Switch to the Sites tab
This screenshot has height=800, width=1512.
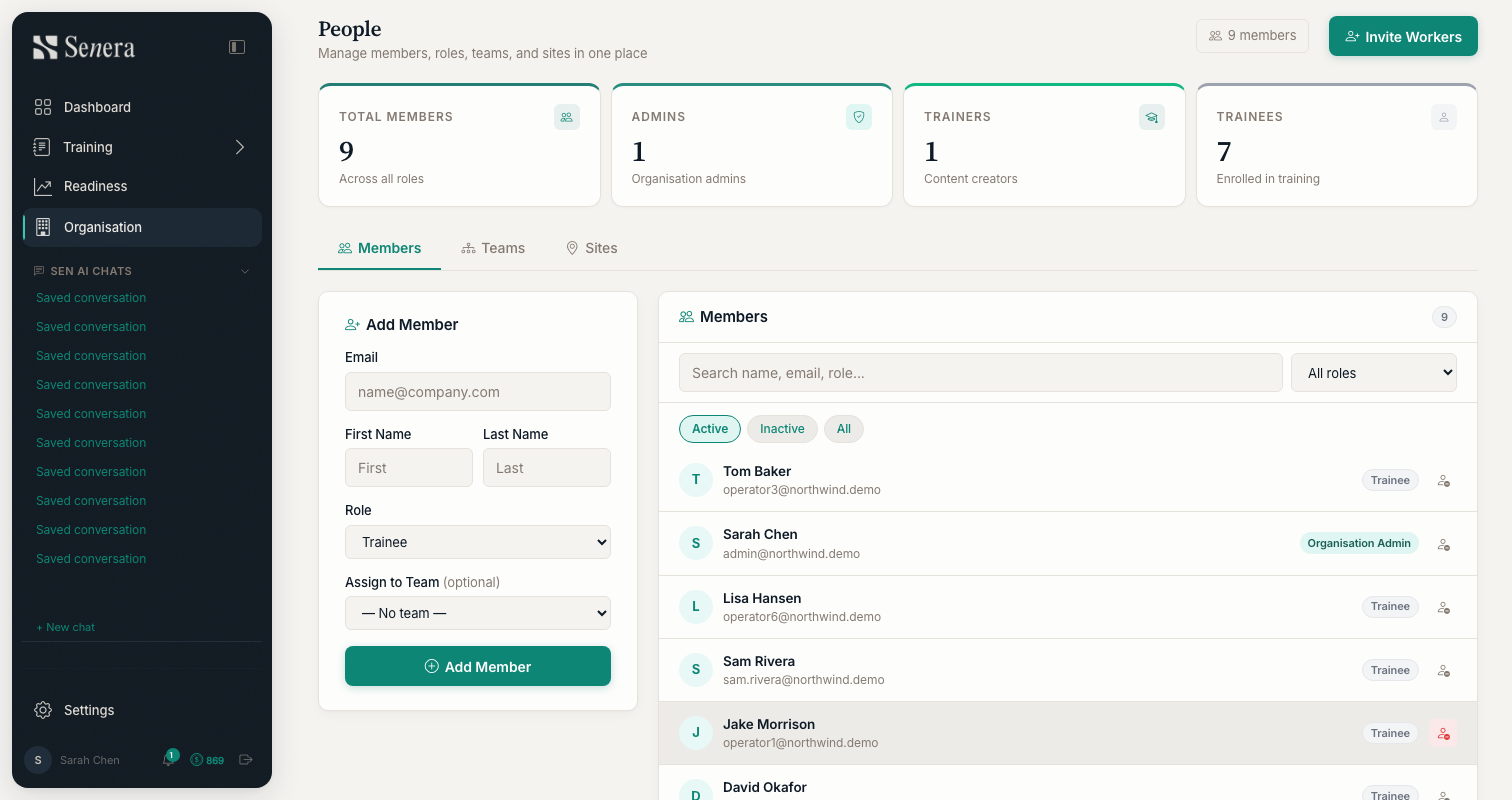pos(591,248)
